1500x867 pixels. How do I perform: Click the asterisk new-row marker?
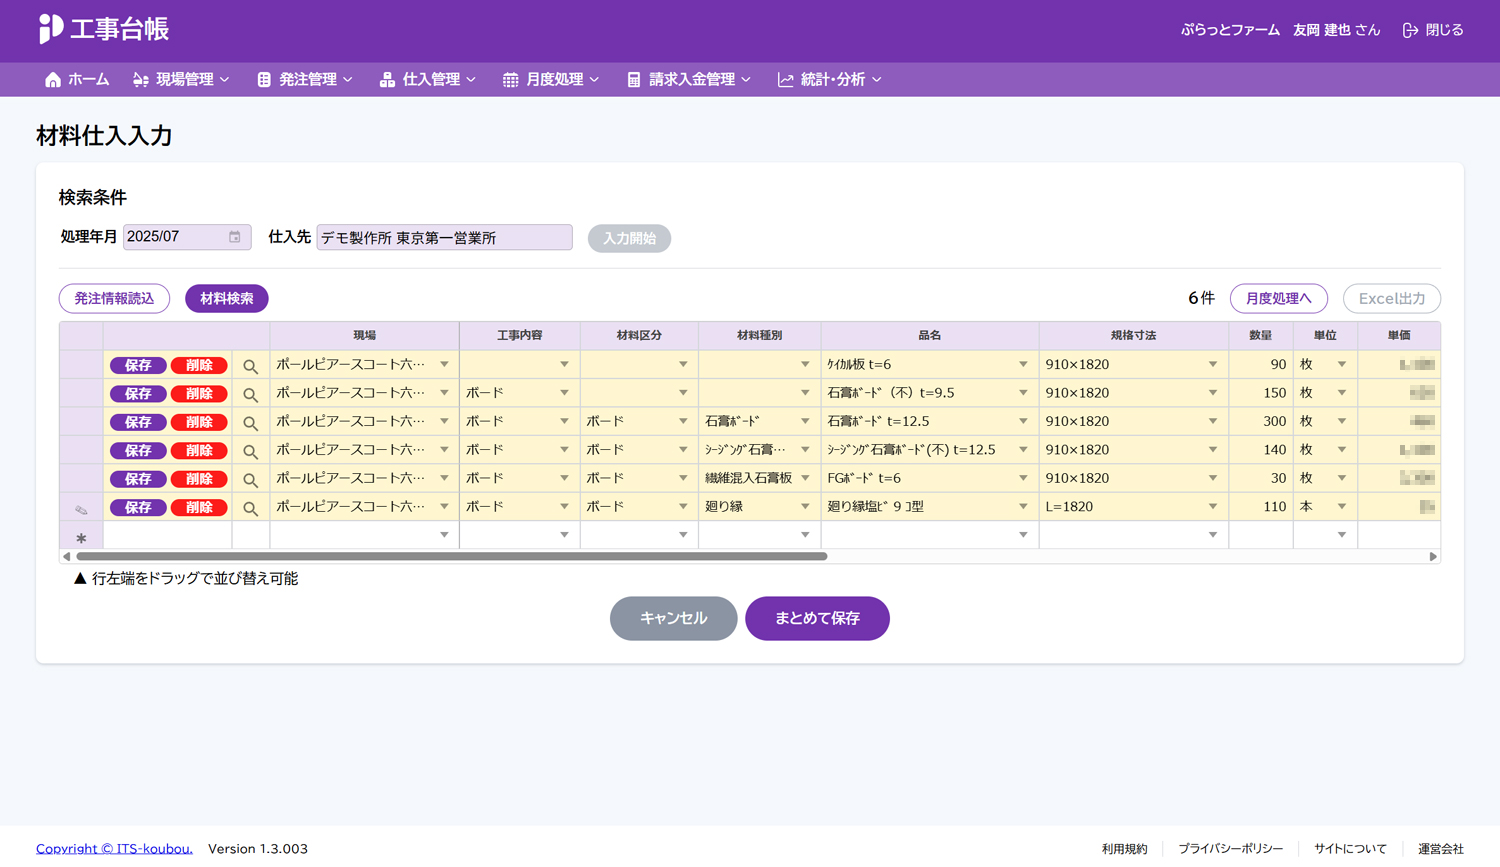click(81, 537)
